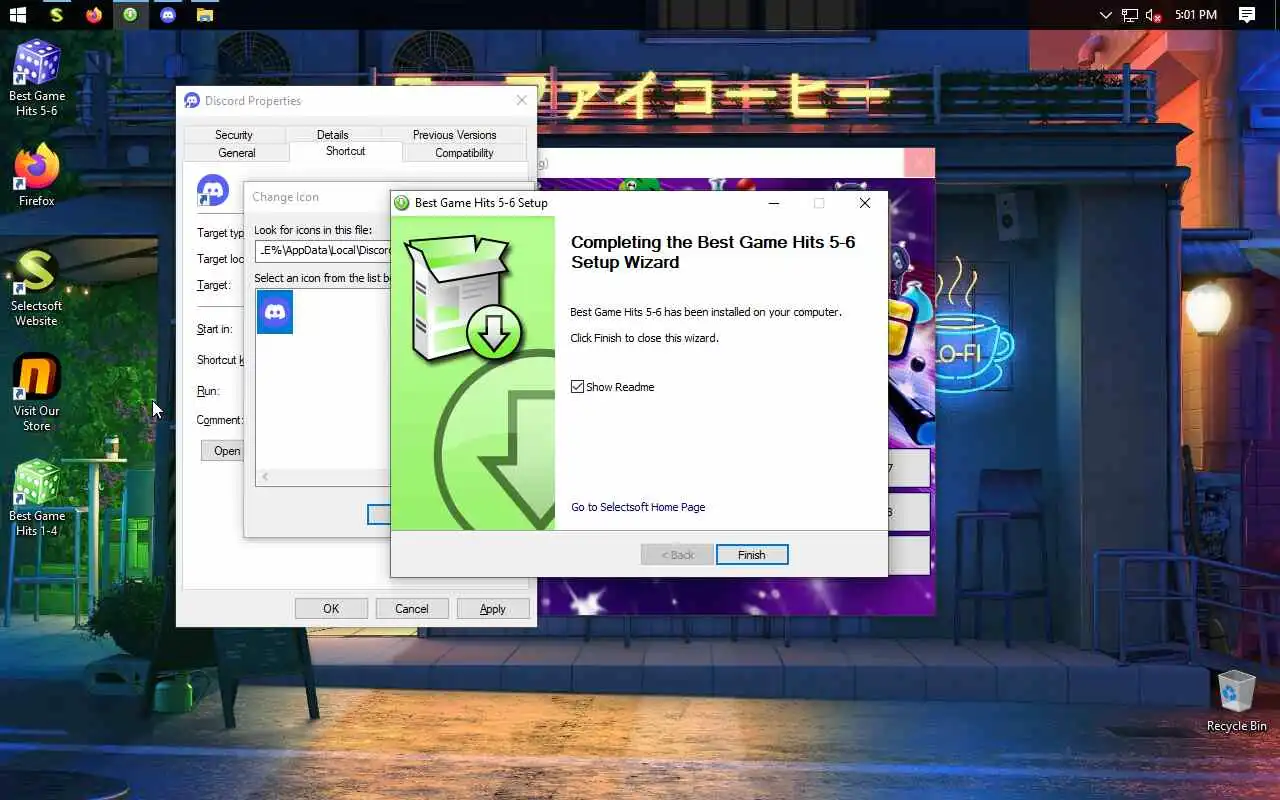Select the Visit Our Store desktop icon
The height and width of the screenshot is (800, 1280).
[x=36, y=393]
